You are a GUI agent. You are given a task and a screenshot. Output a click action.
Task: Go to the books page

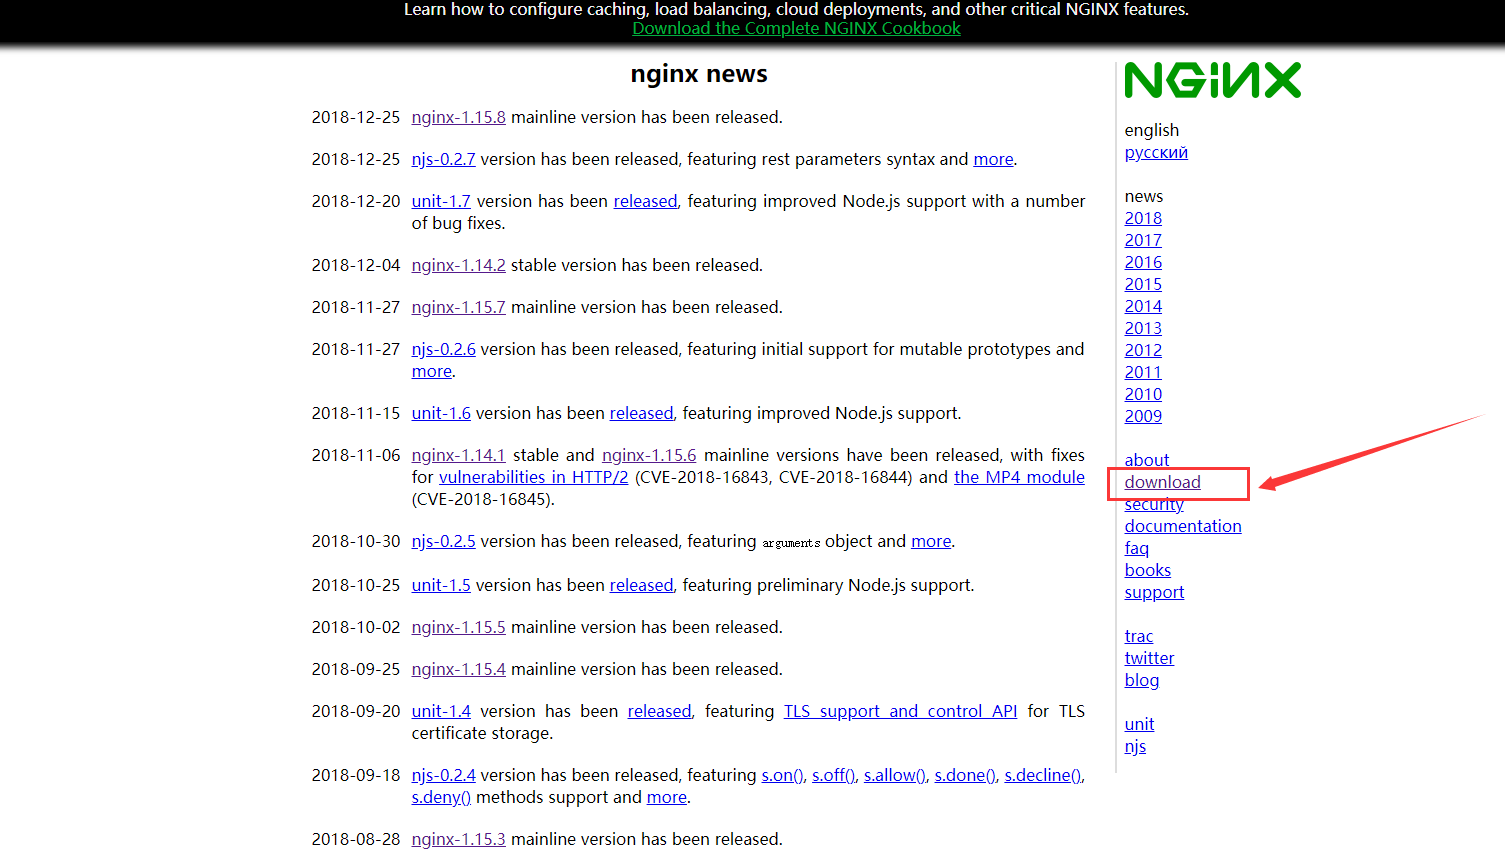tap(1147, 570)
